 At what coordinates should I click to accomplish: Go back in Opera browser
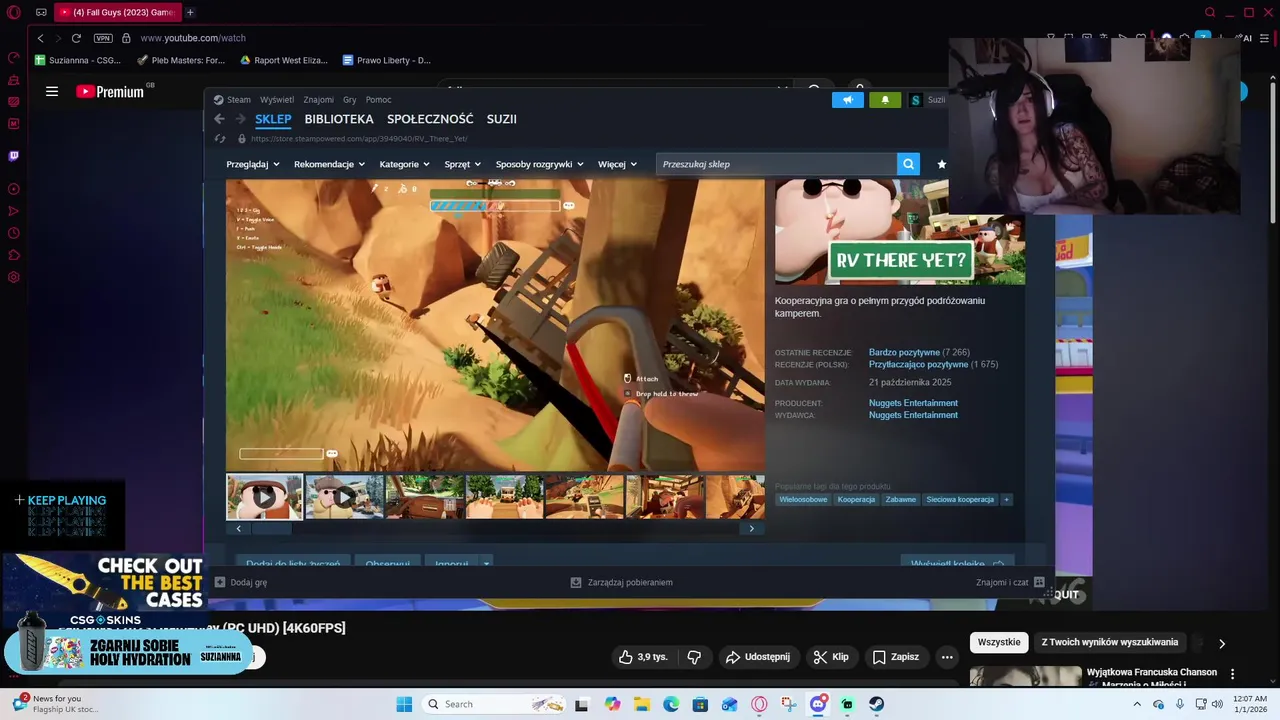40,38
